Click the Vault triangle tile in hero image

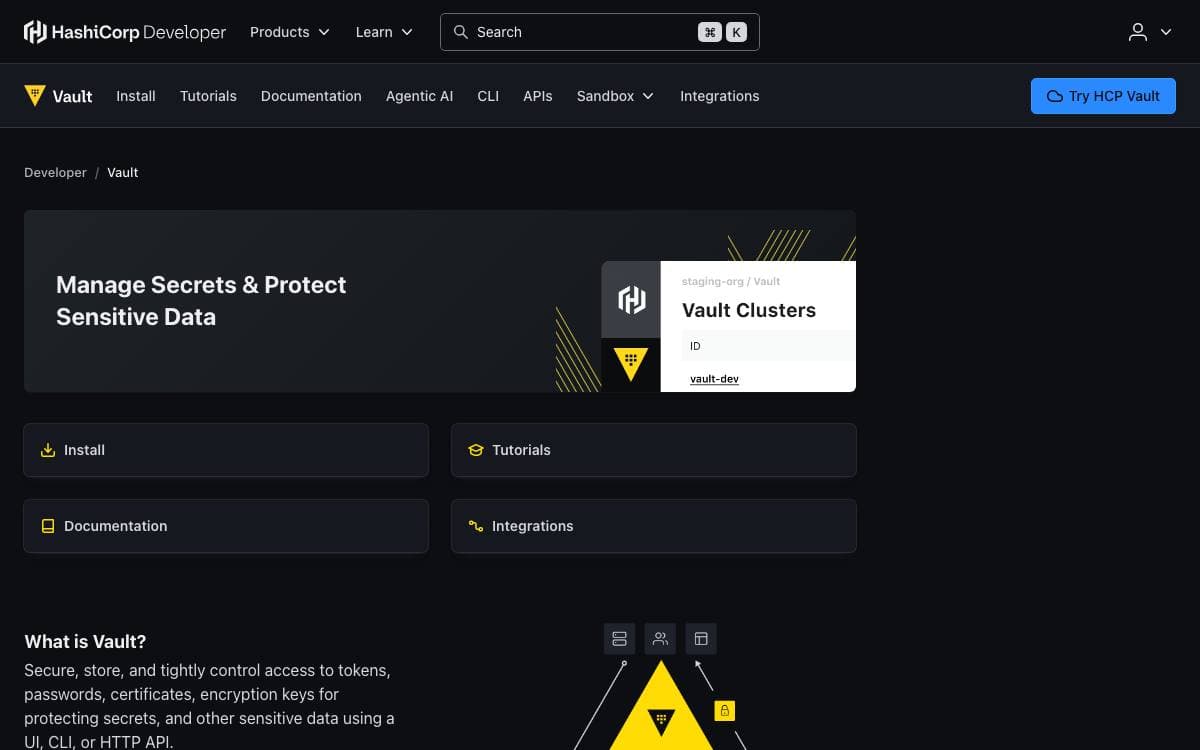coord(631,364)
